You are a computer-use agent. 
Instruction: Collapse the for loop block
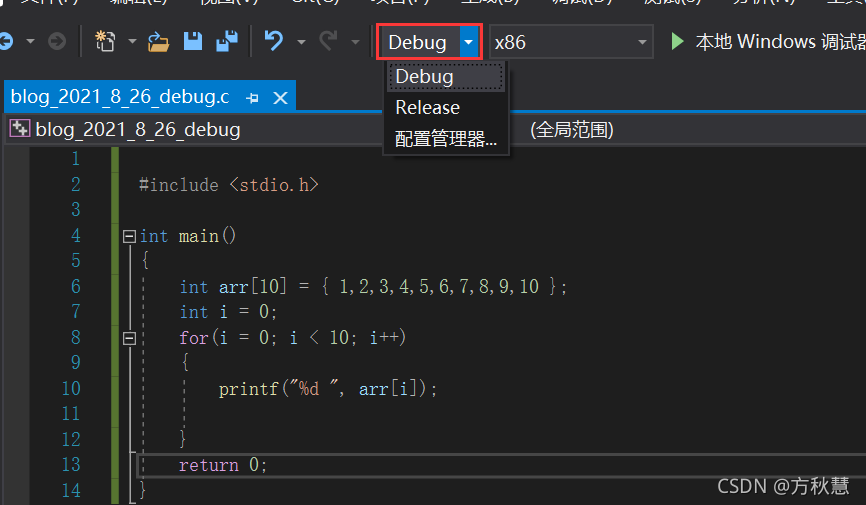pos(129,338)
